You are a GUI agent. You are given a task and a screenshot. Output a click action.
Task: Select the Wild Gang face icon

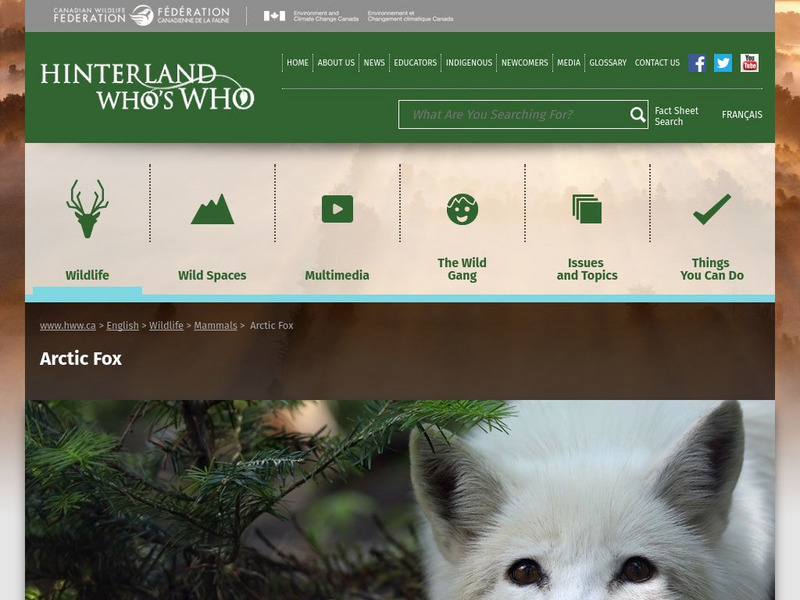(x=462, y=209)
